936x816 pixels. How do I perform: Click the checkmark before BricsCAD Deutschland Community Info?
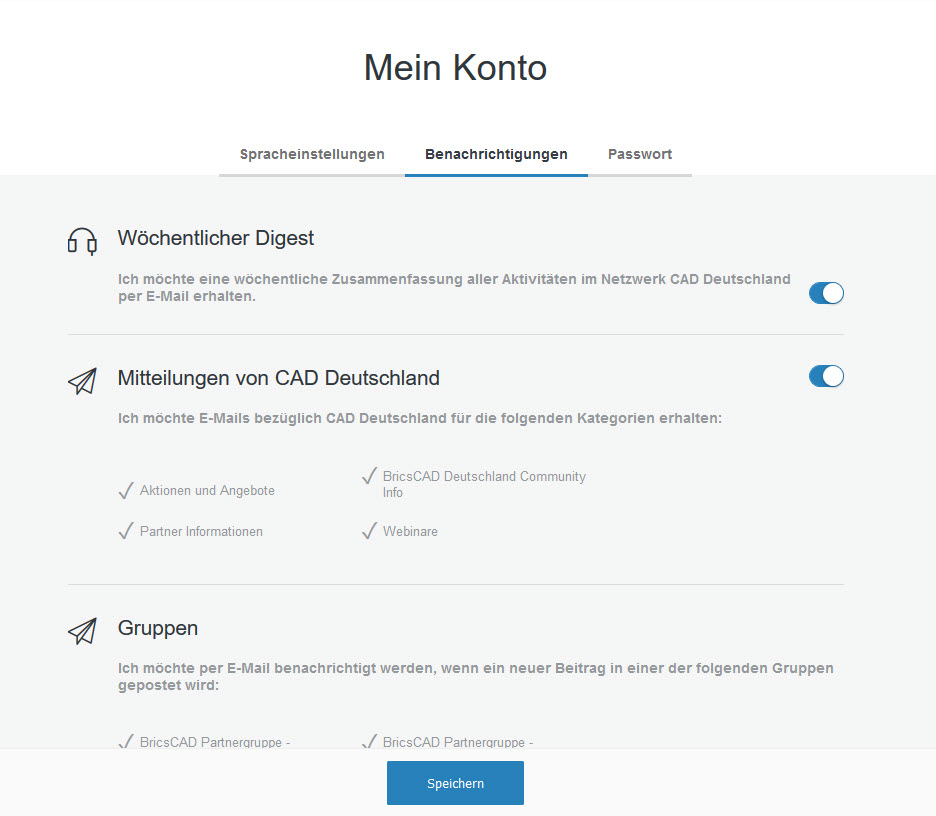tap(369, 477)
